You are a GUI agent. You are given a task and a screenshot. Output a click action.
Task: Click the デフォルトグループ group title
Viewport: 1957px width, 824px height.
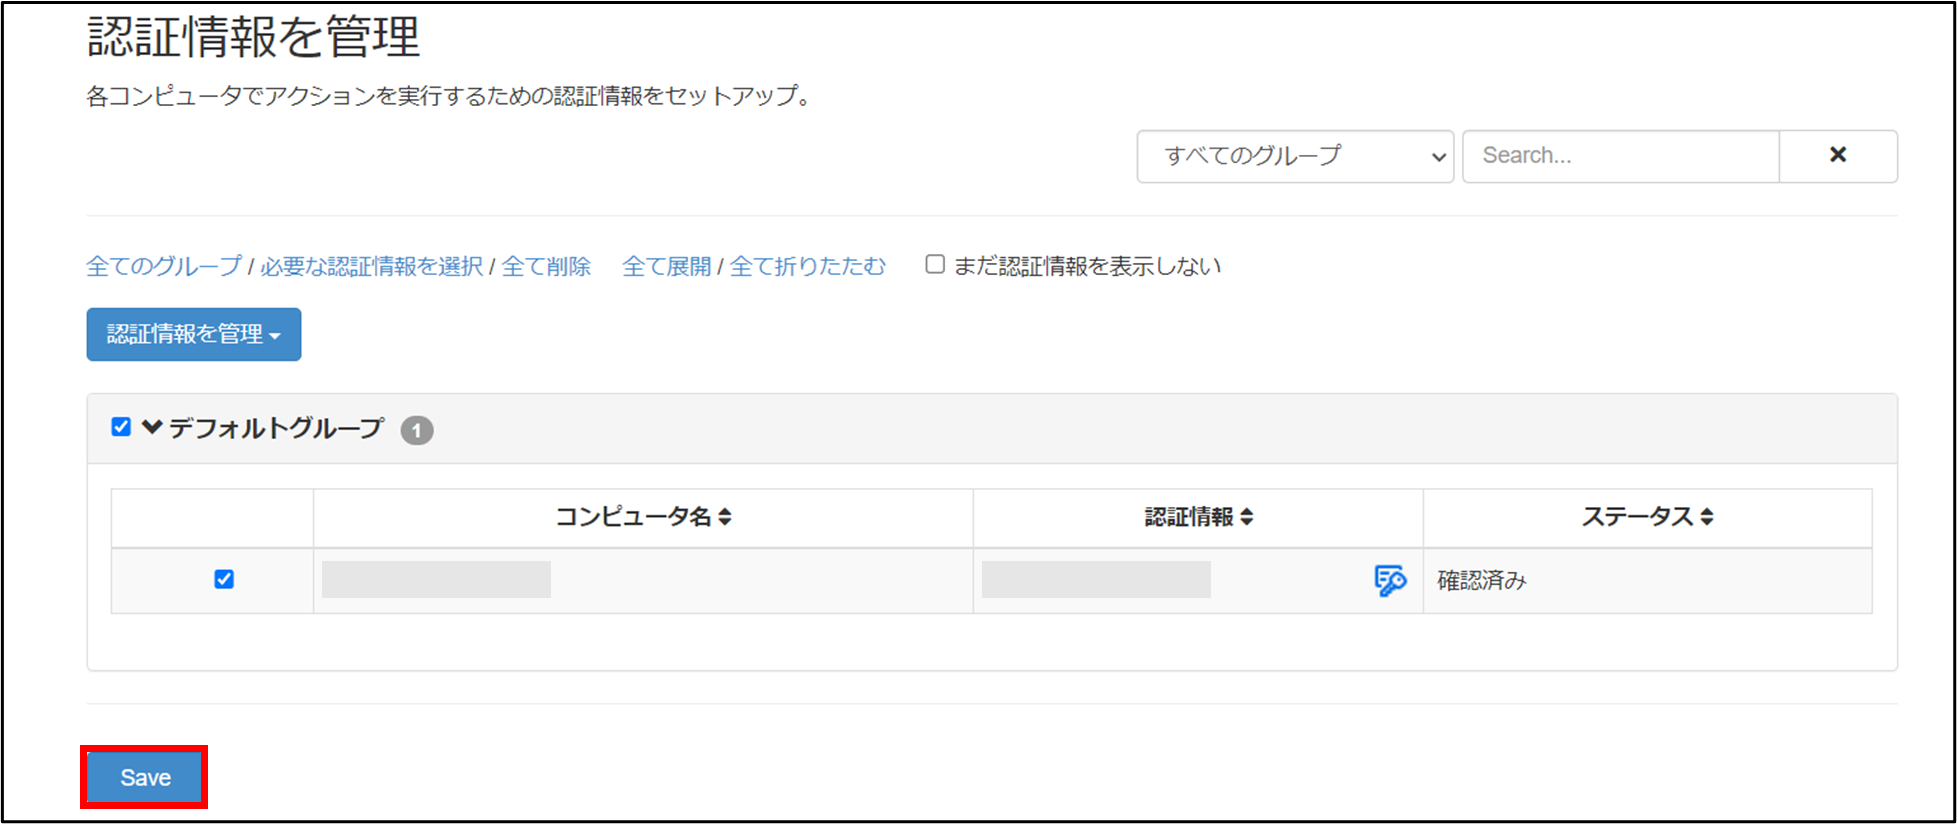(x=276, y=428)
